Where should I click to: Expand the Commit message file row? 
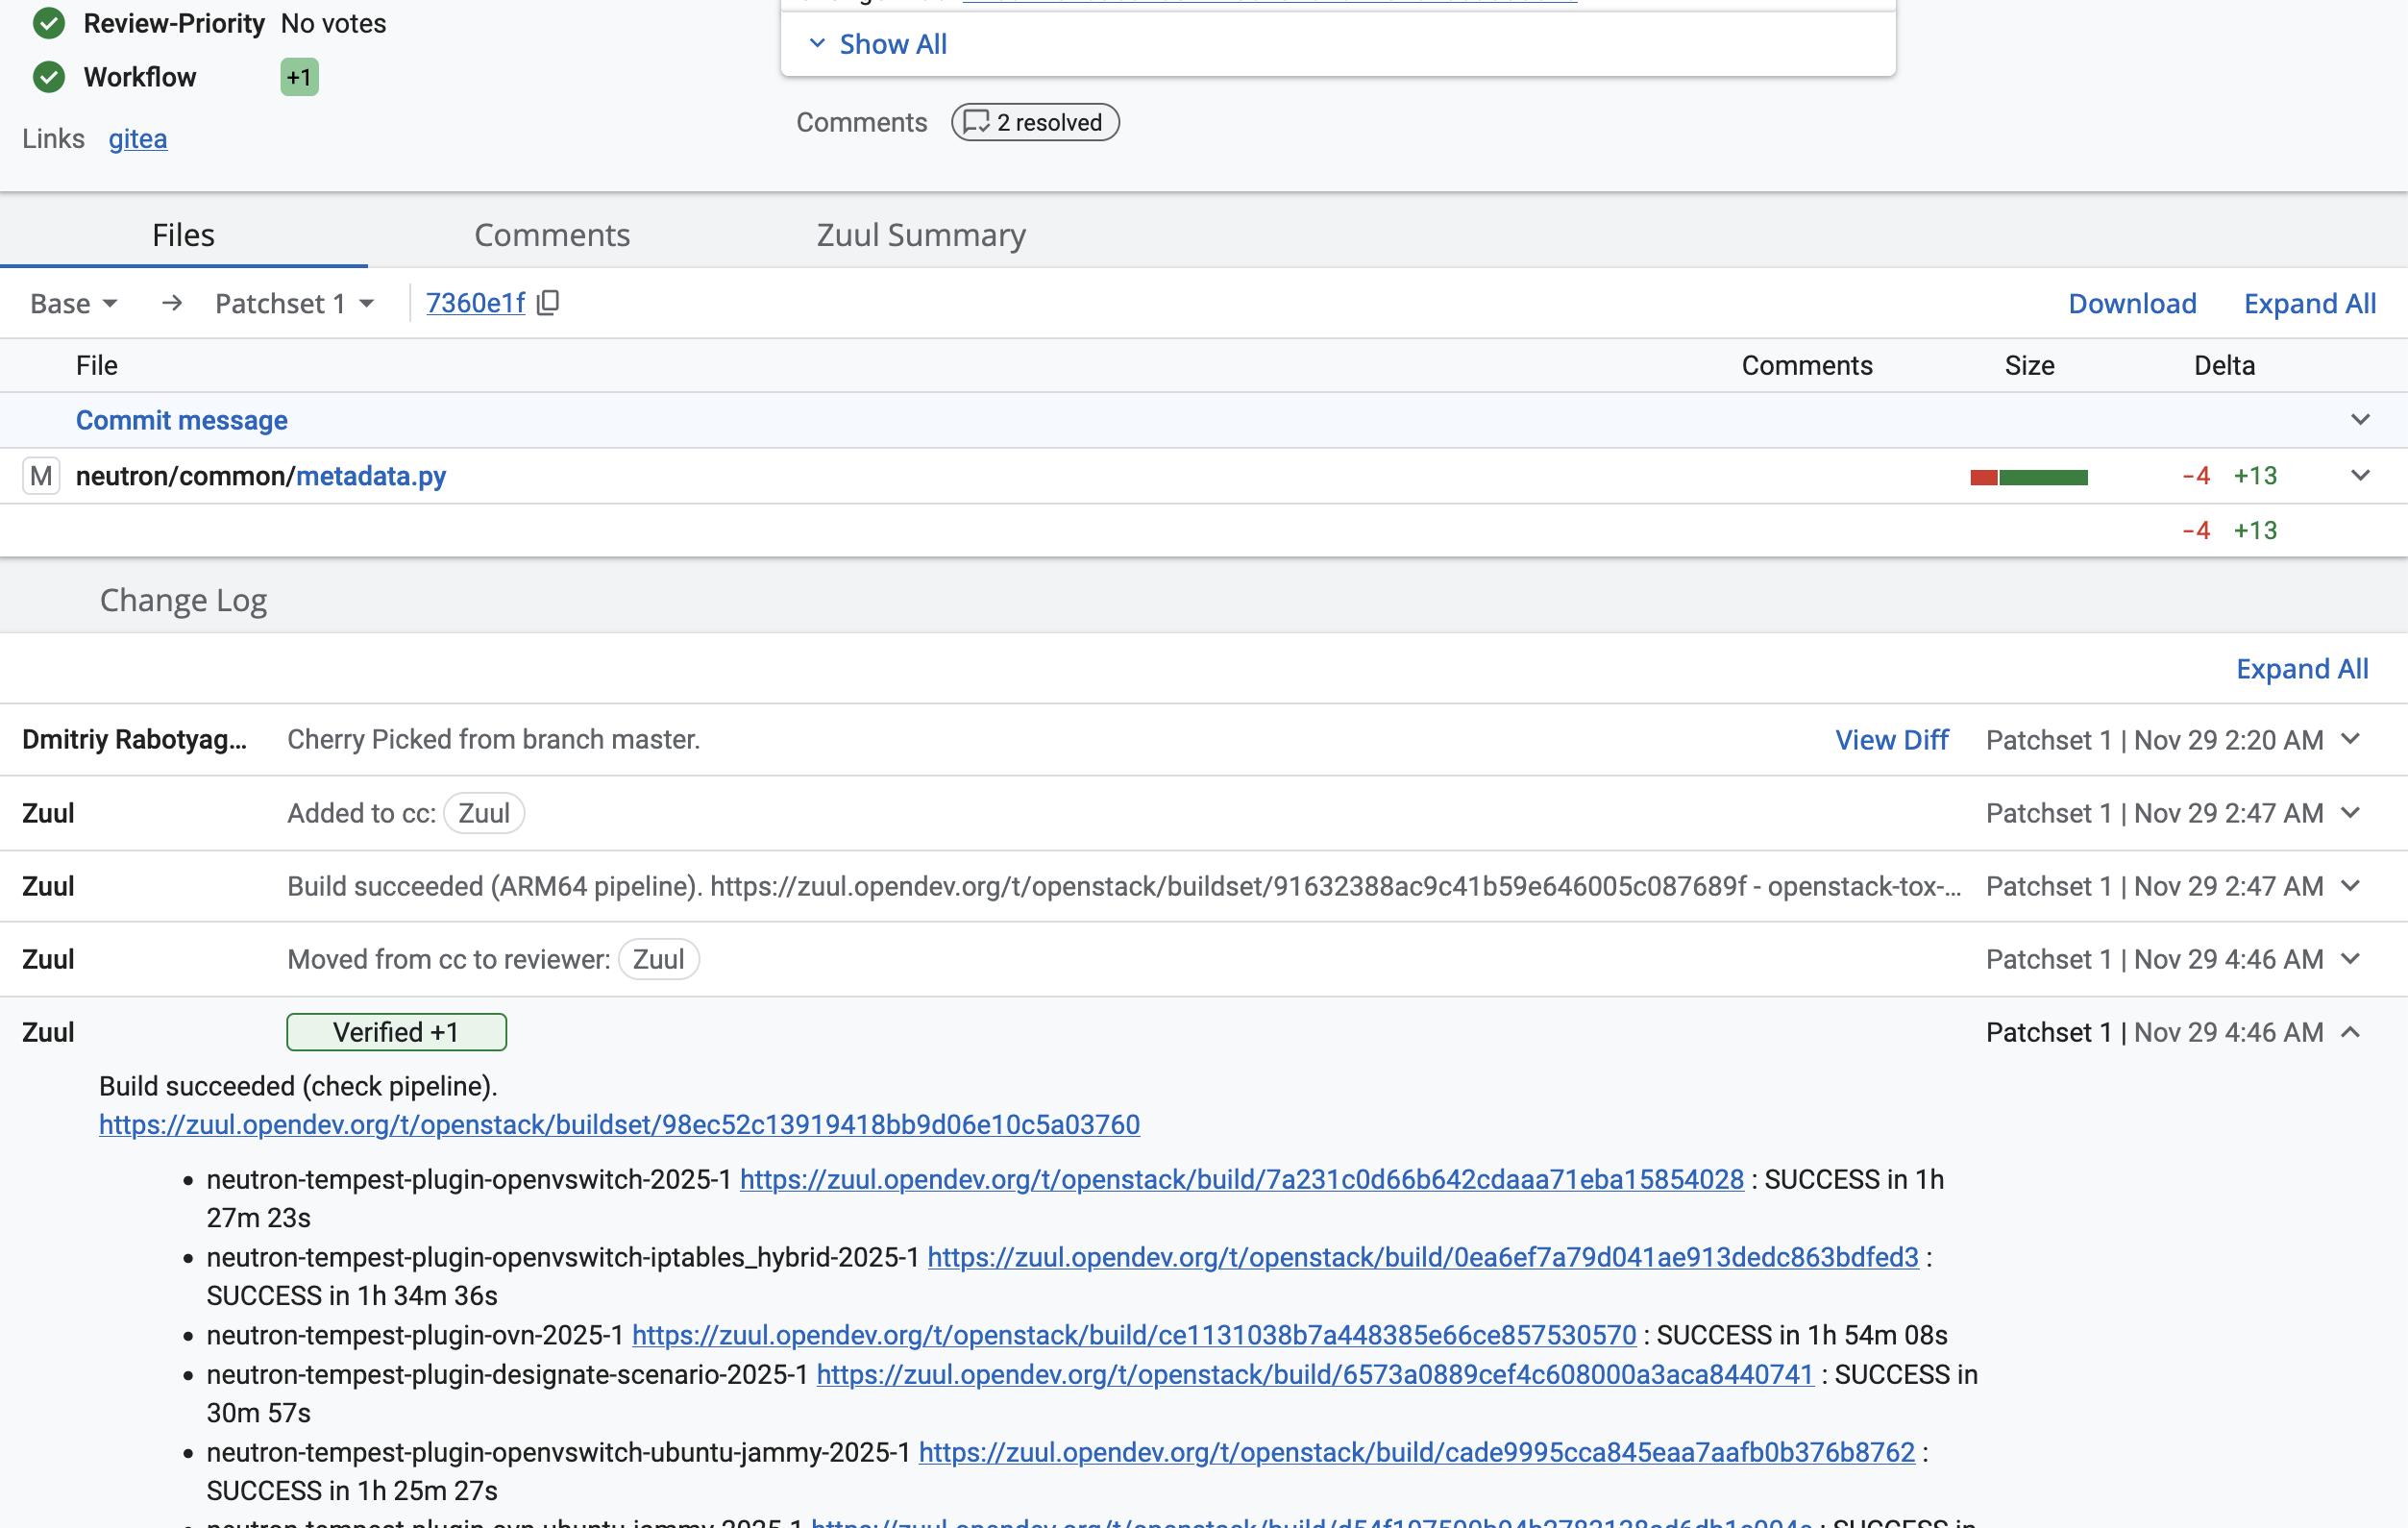[2360, 420]
